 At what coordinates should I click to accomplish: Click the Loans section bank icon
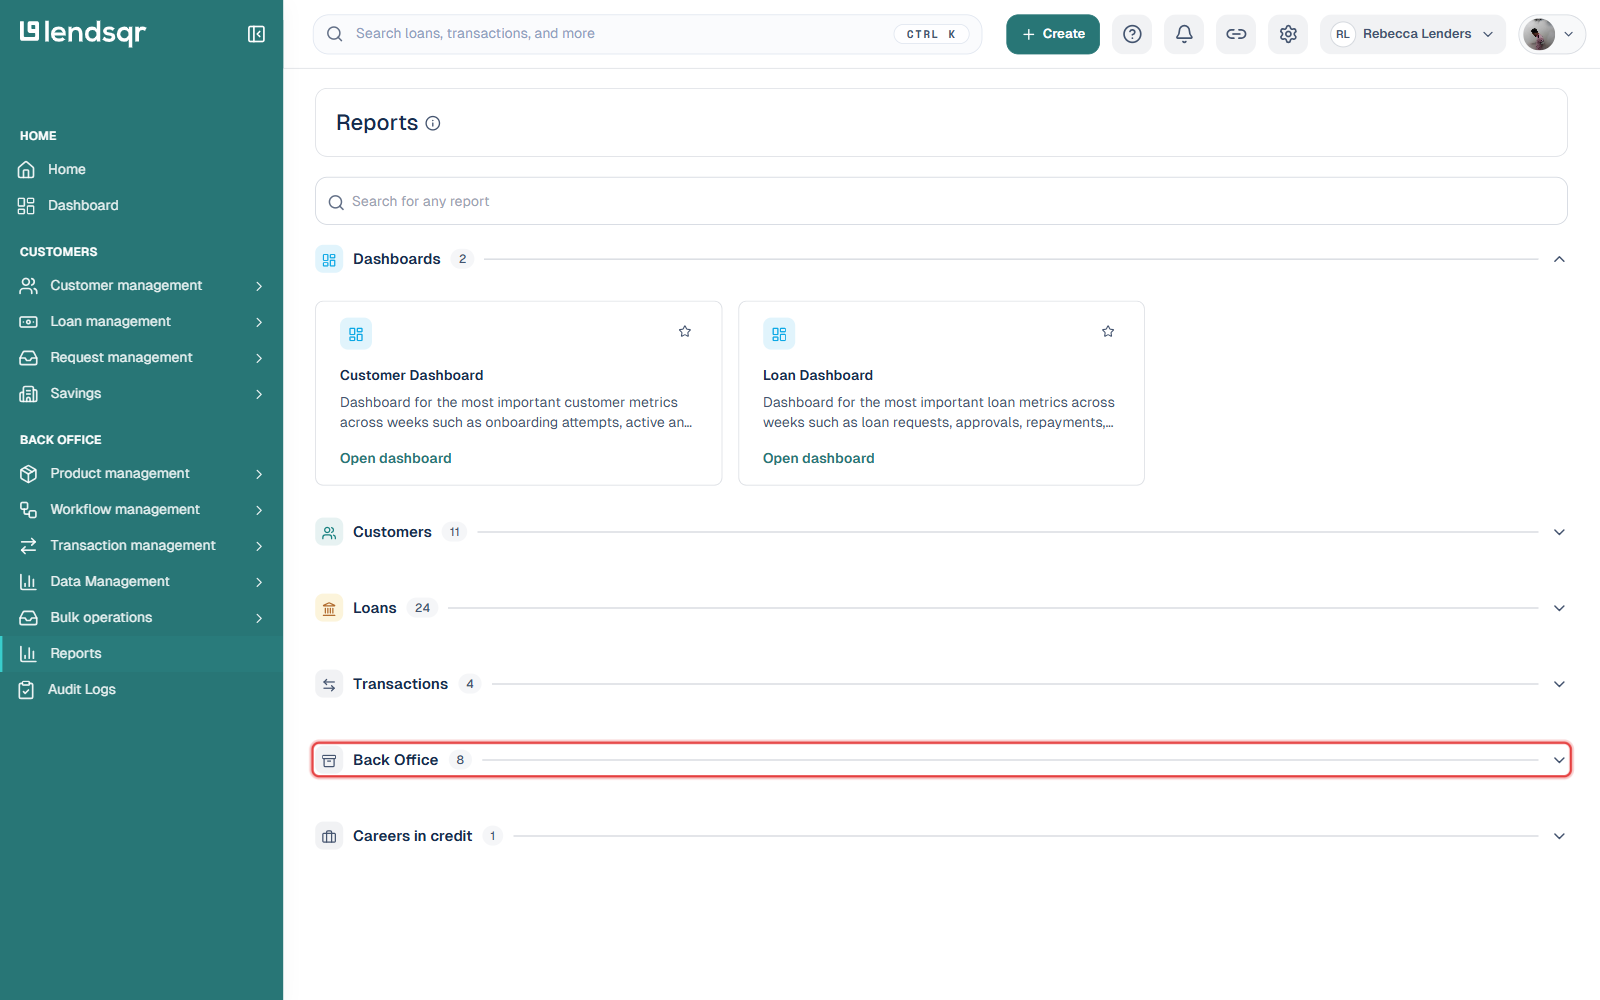(329, 608)
